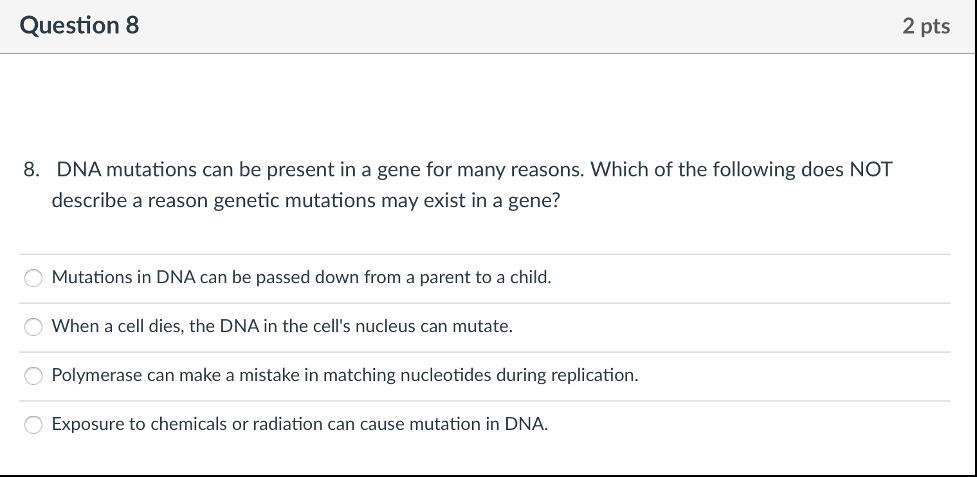
Task: Pick the radio button for chemicals or radiation
Action: click(x=34, y=425)
